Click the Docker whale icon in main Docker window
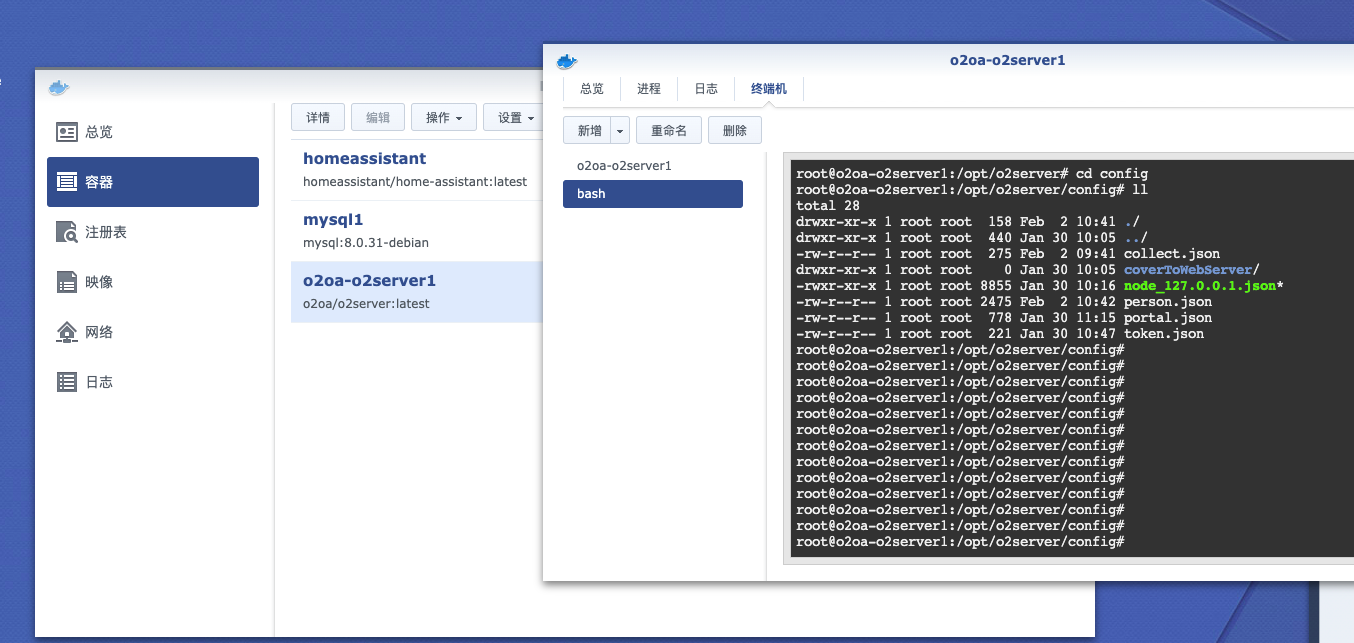This screenshot has height=643, width=1354. pos(59,88)
